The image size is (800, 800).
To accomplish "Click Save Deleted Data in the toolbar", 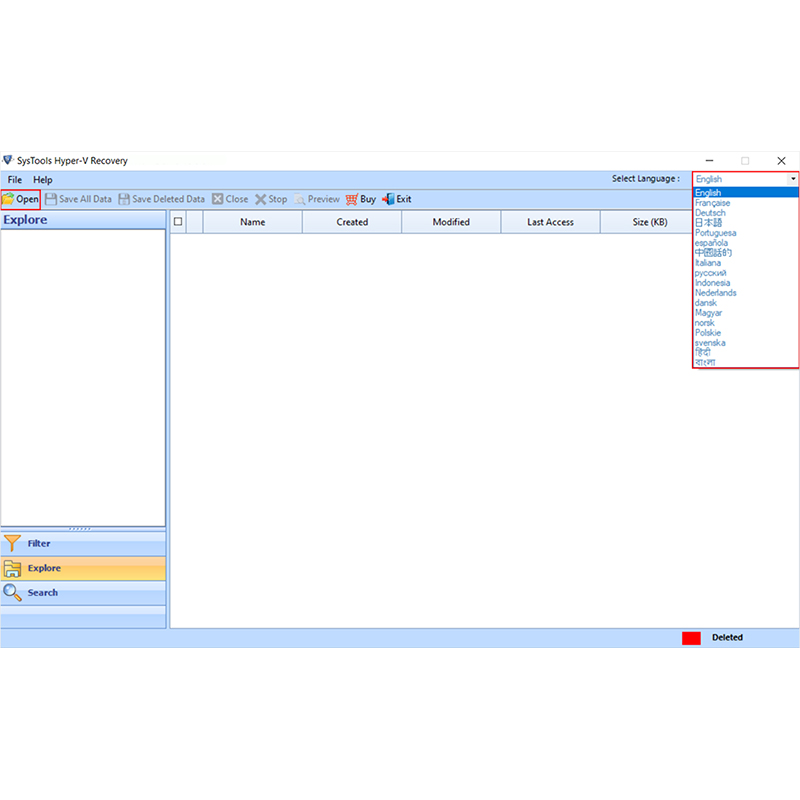I will click(161, 199).
